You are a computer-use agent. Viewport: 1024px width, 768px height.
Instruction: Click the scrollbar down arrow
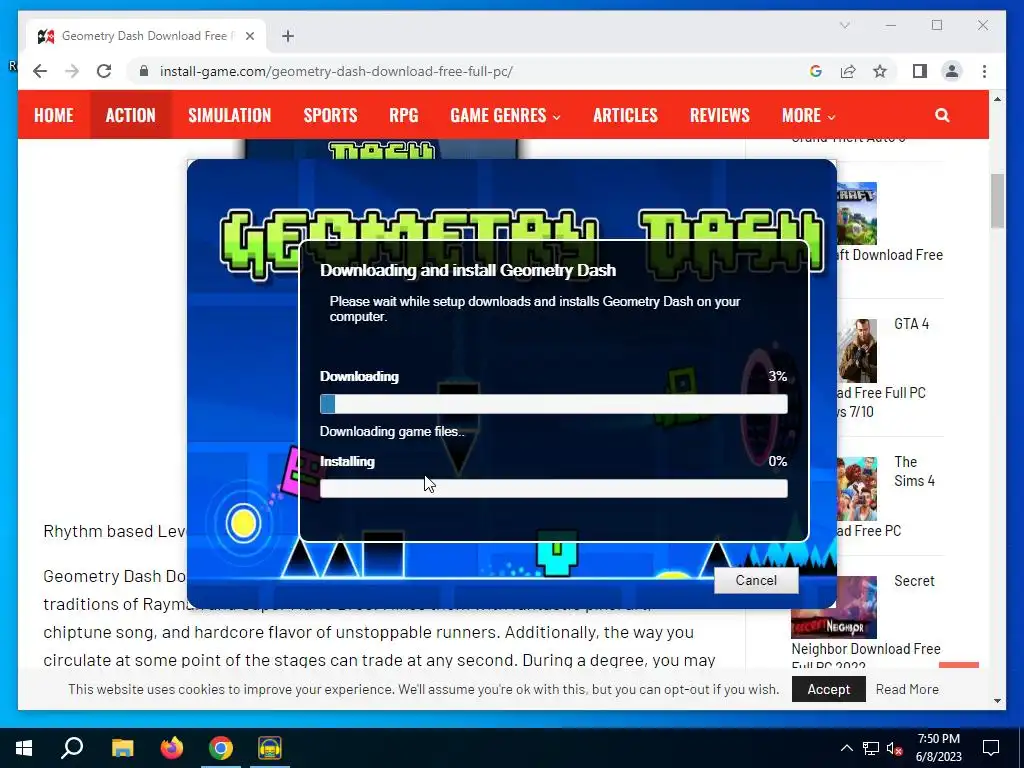point(997,701)
